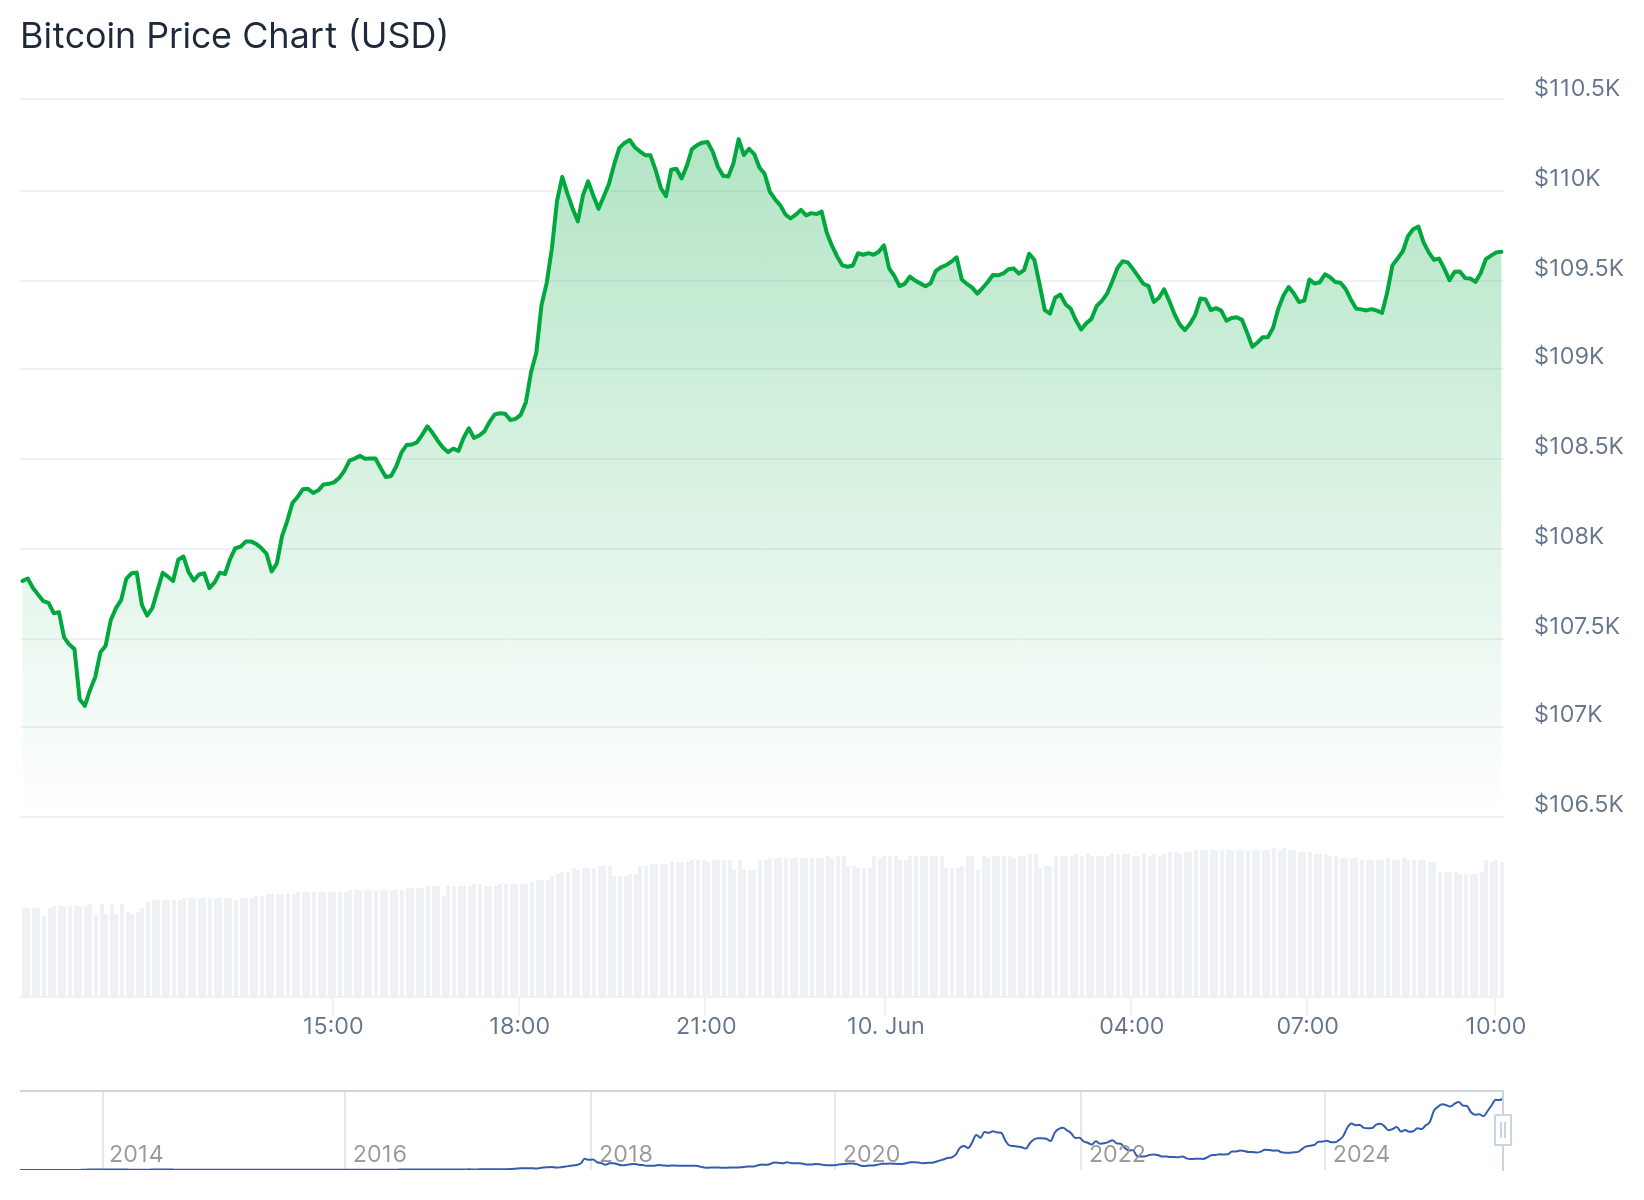Viewport: 1644px width, 1200px height.
Task: Click the 21:00 time axis label
Action: click(x=706, y=1026)
